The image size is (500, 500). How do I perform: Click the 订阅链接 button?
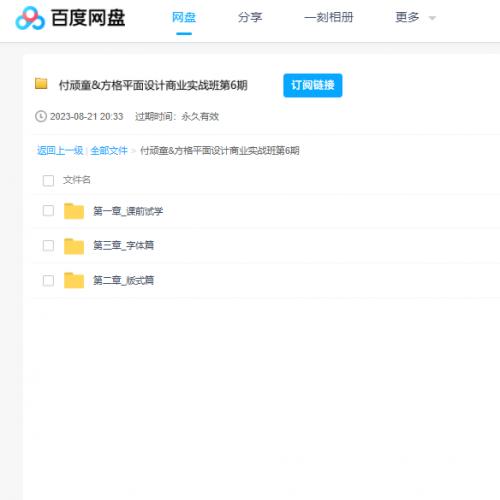(x=313, y=85)
